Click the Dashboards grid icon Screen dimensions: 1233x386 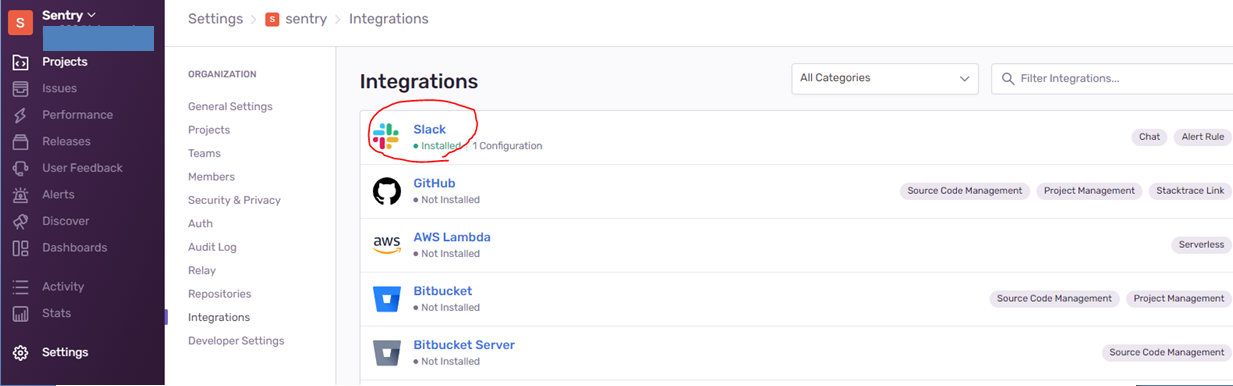[20, 247]
